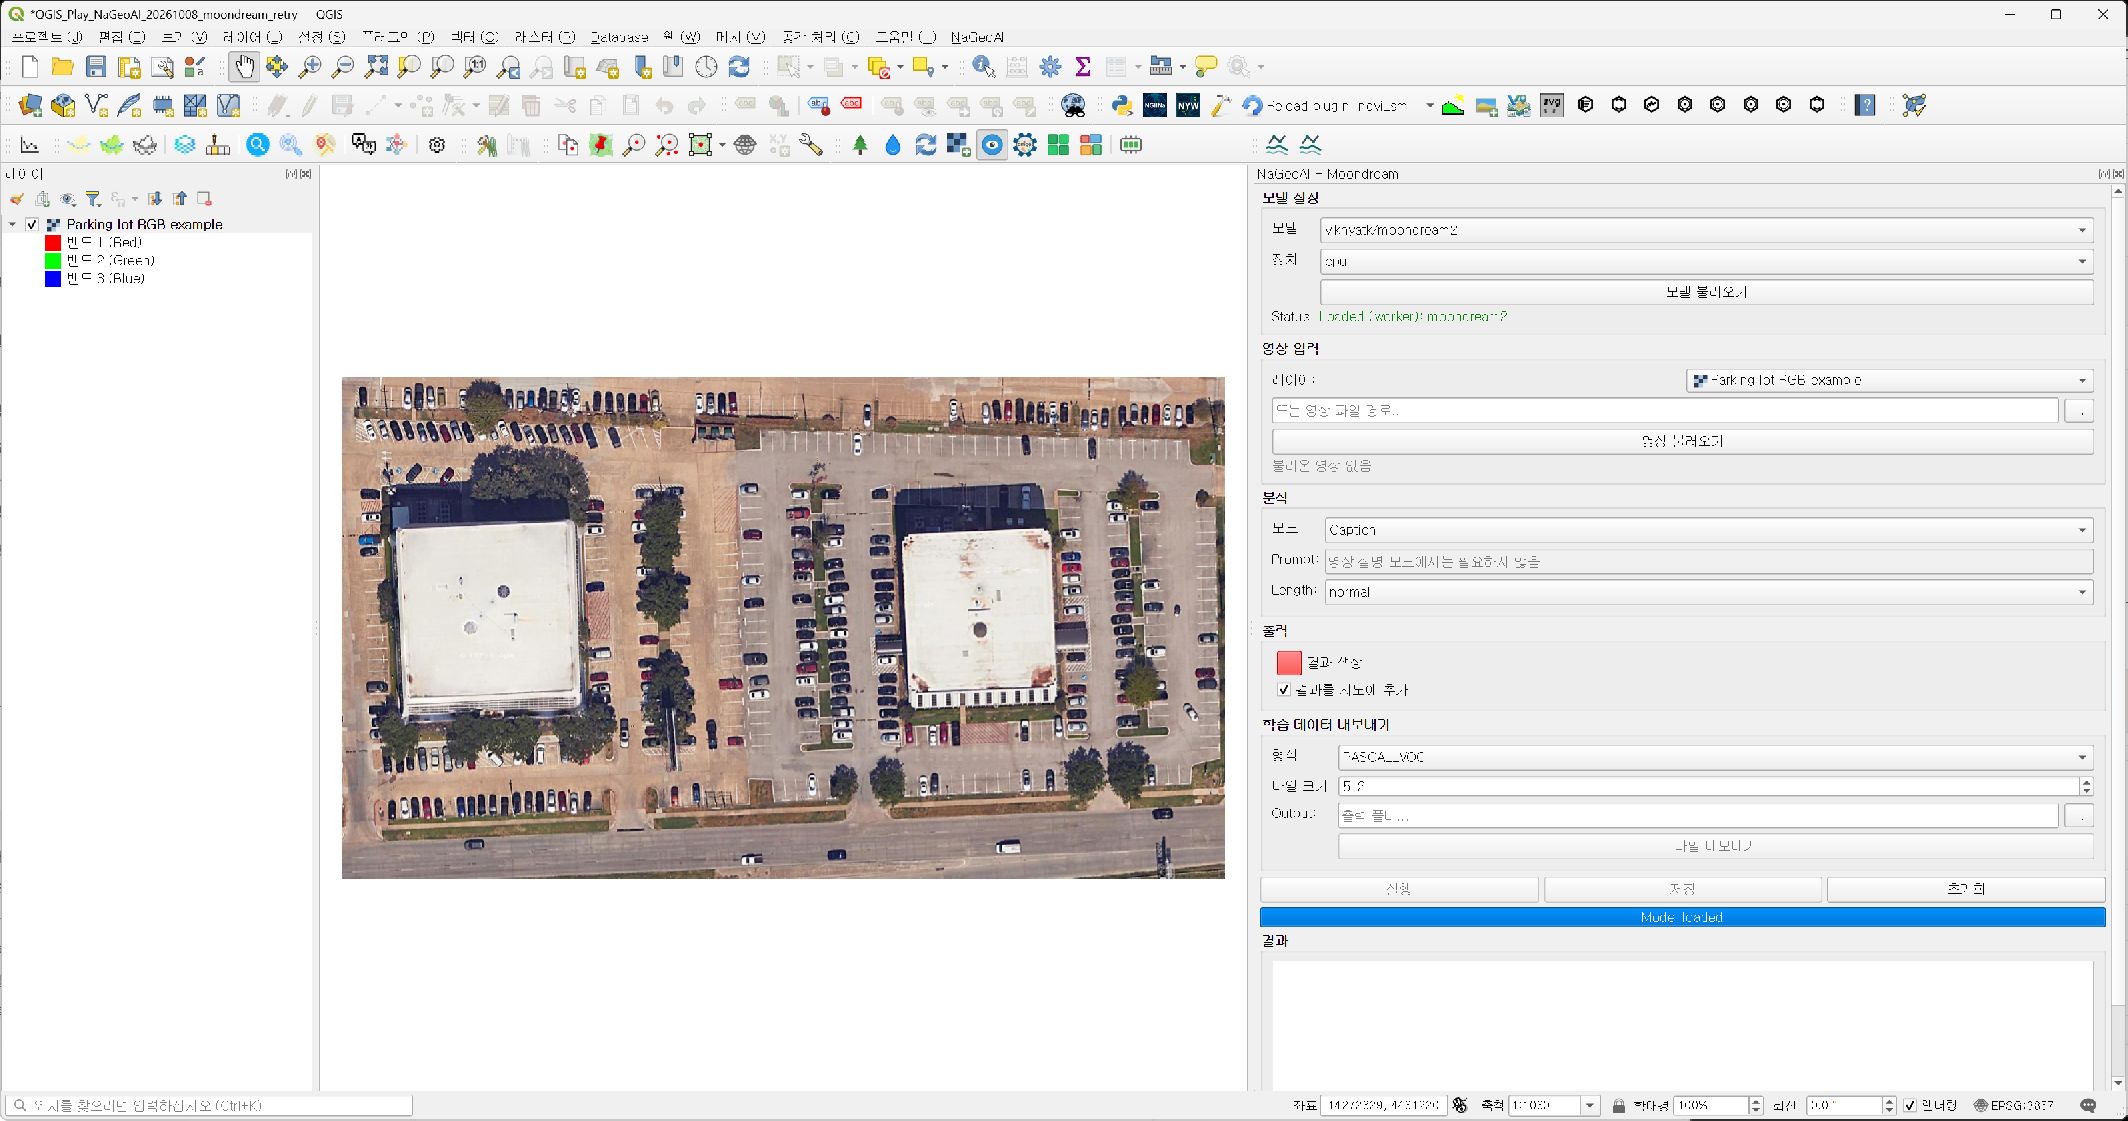Viewport: 2128px width, 1121px height.
Task: Click the Save Project floppy disk icon
Action: 96,67
